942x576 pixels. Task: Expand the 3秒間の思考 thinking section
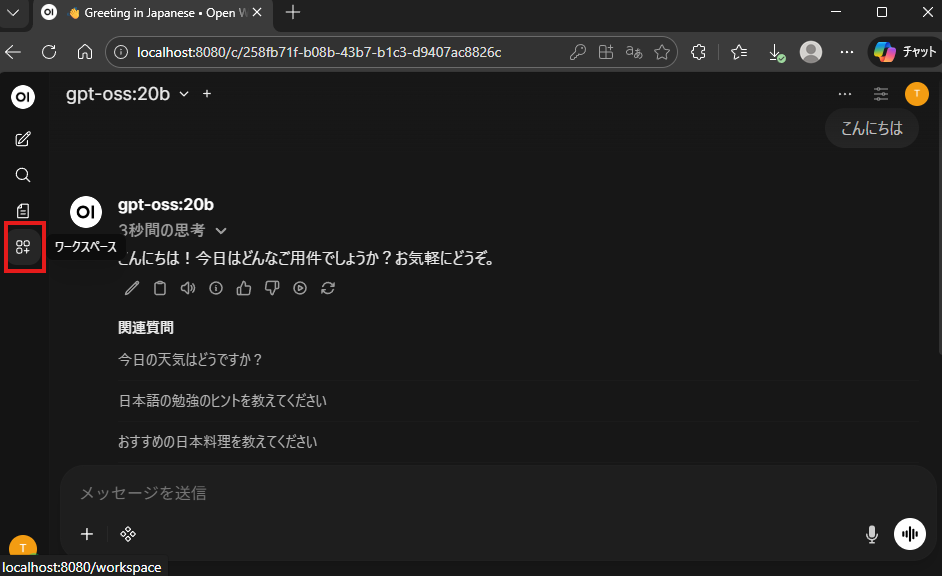(172, 230)
